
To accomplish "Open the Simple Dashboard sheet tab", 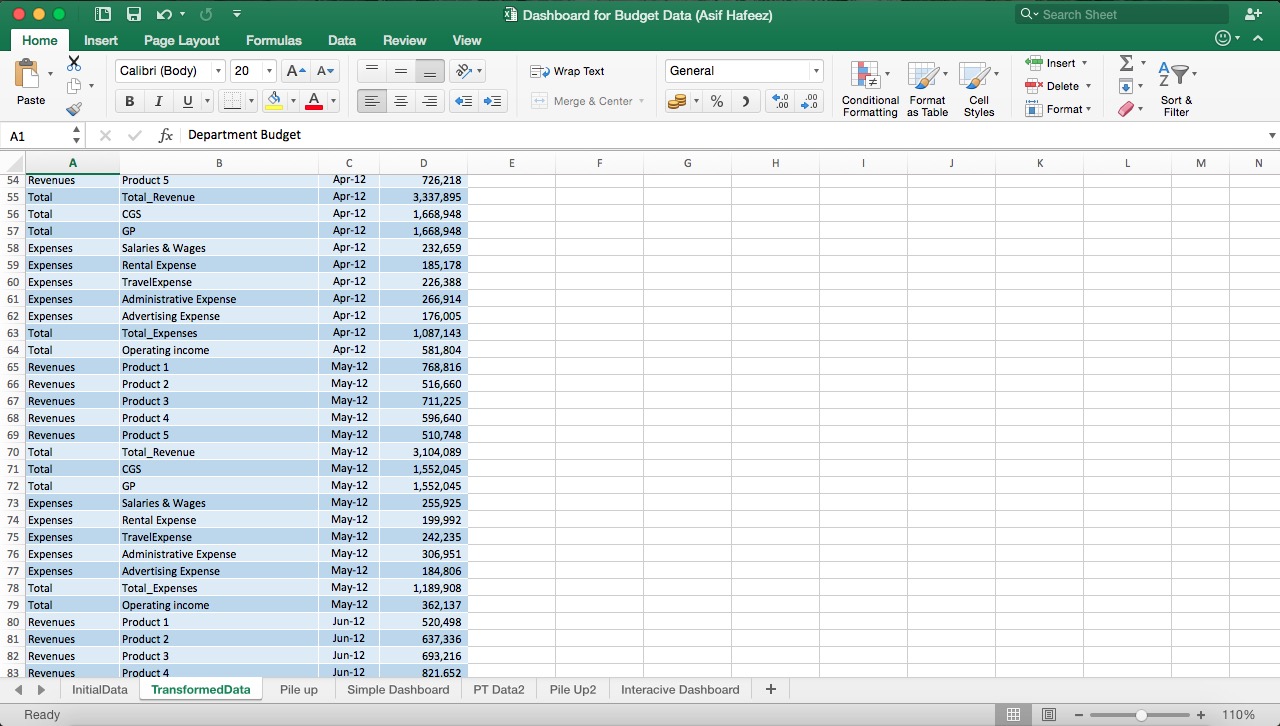I will point(398,689).
